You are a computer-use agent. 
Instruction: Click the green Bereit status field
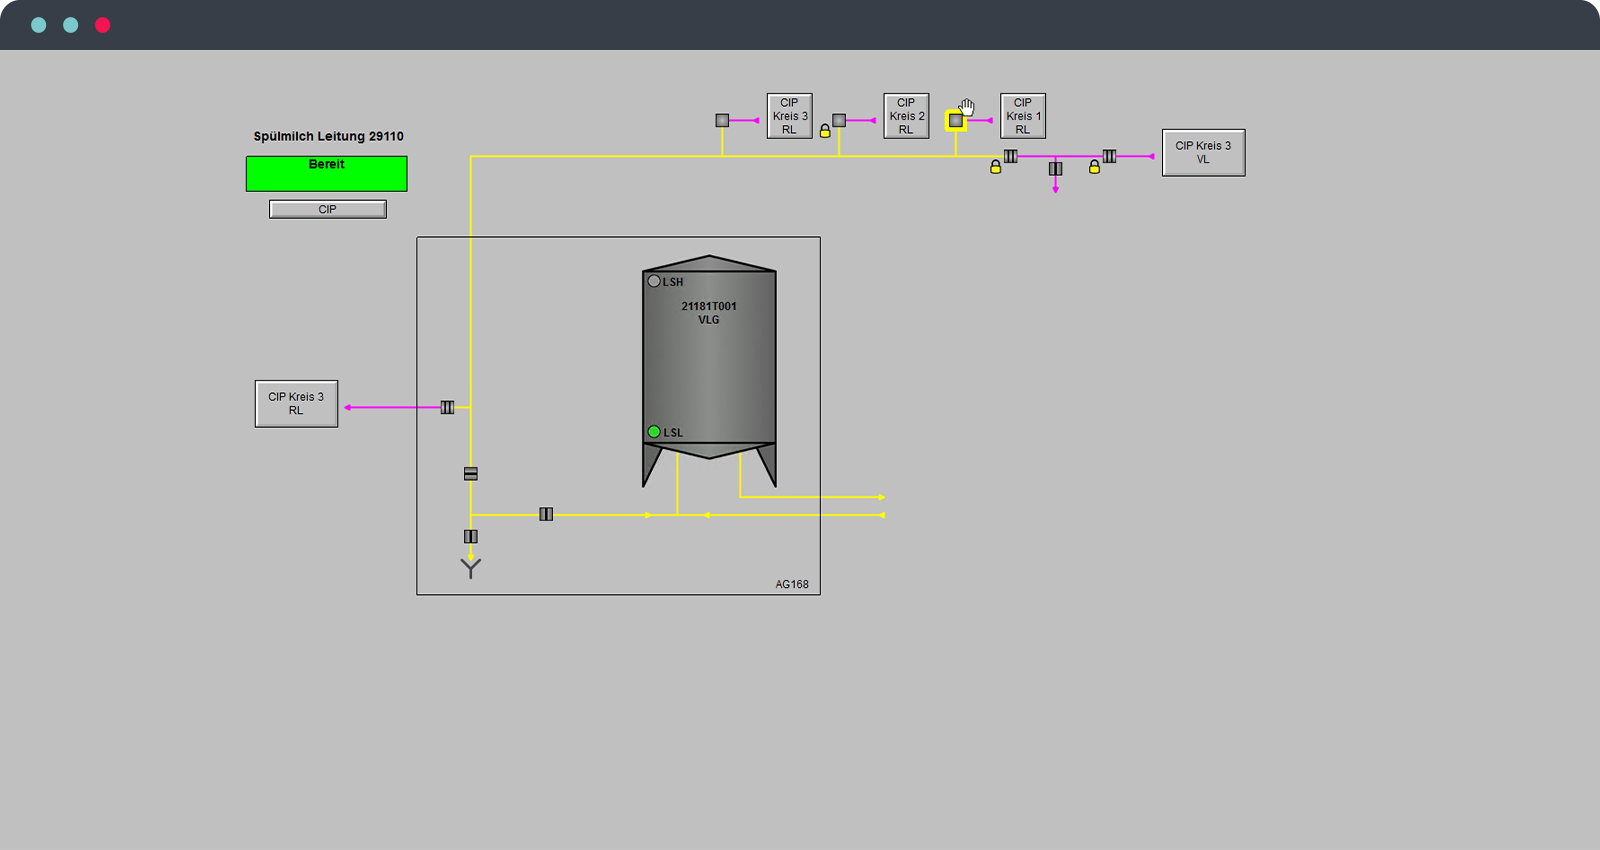[x=327, y=173]
